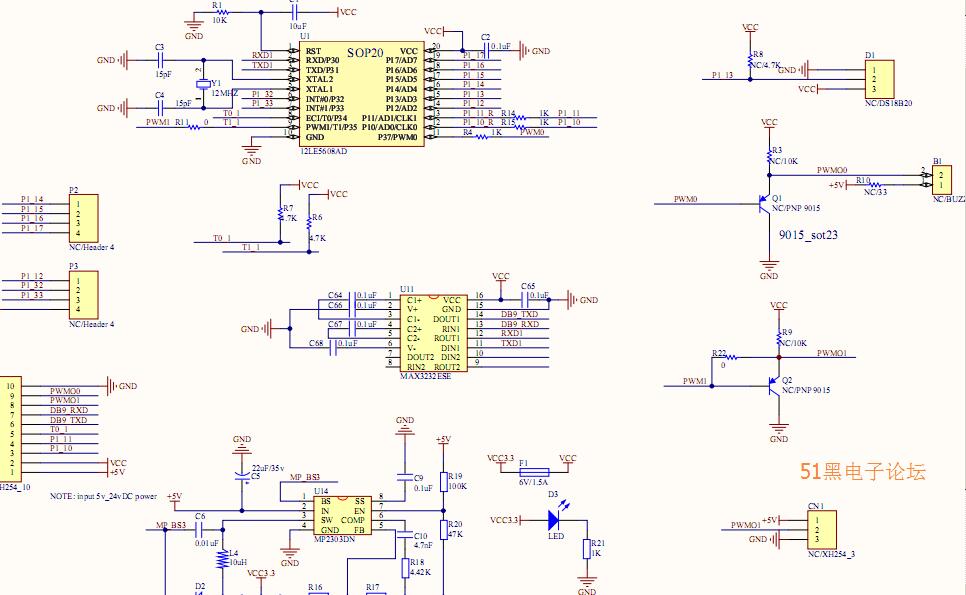Select the C65 0.1uF capacitor near U11 VCC
Image resolution: width=966 pixels, height=595 pixels.
pos(526,300)
